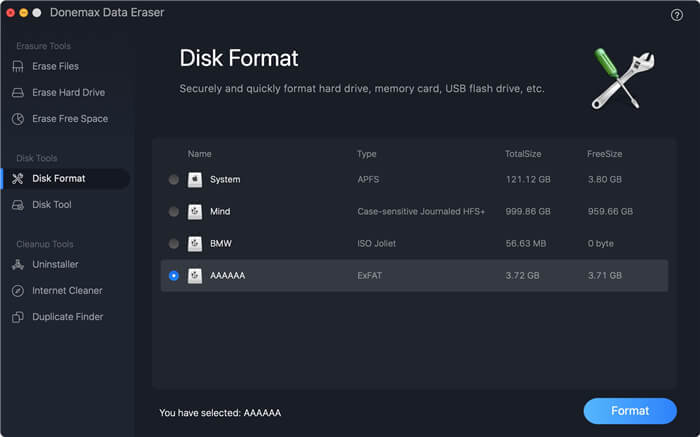The image size is (700, 437).
Task: Click the AAAAAA name in the drive list
Action: 228,276
